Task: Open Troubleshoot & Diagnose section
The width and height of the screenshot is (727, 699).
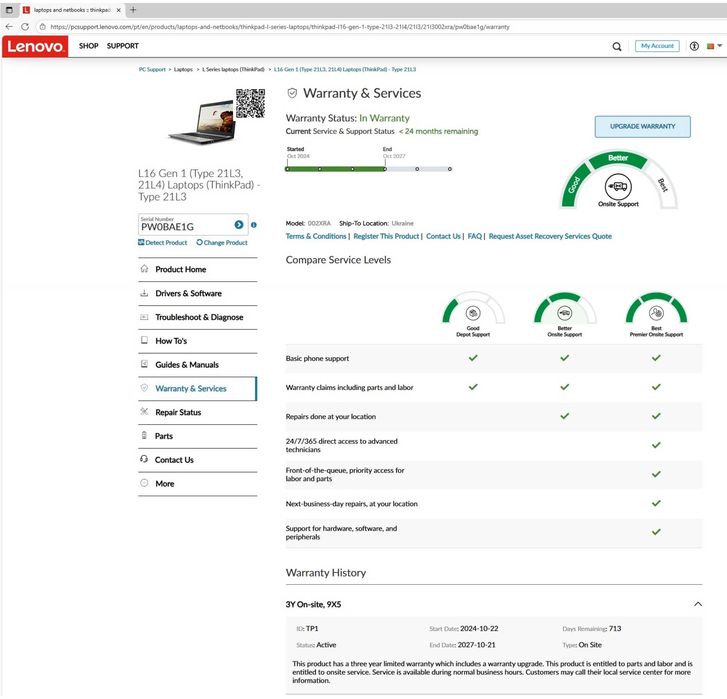Action: click(x=198, y=317)
